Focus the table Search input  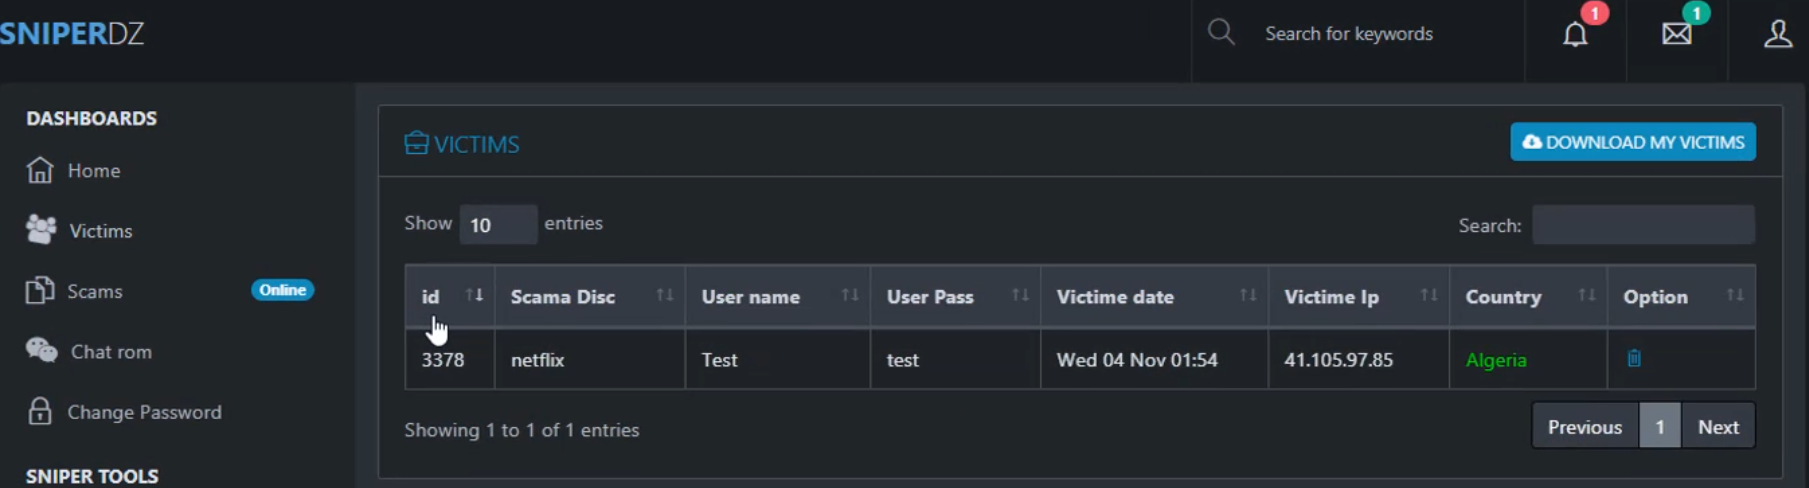pos(1643,224)
